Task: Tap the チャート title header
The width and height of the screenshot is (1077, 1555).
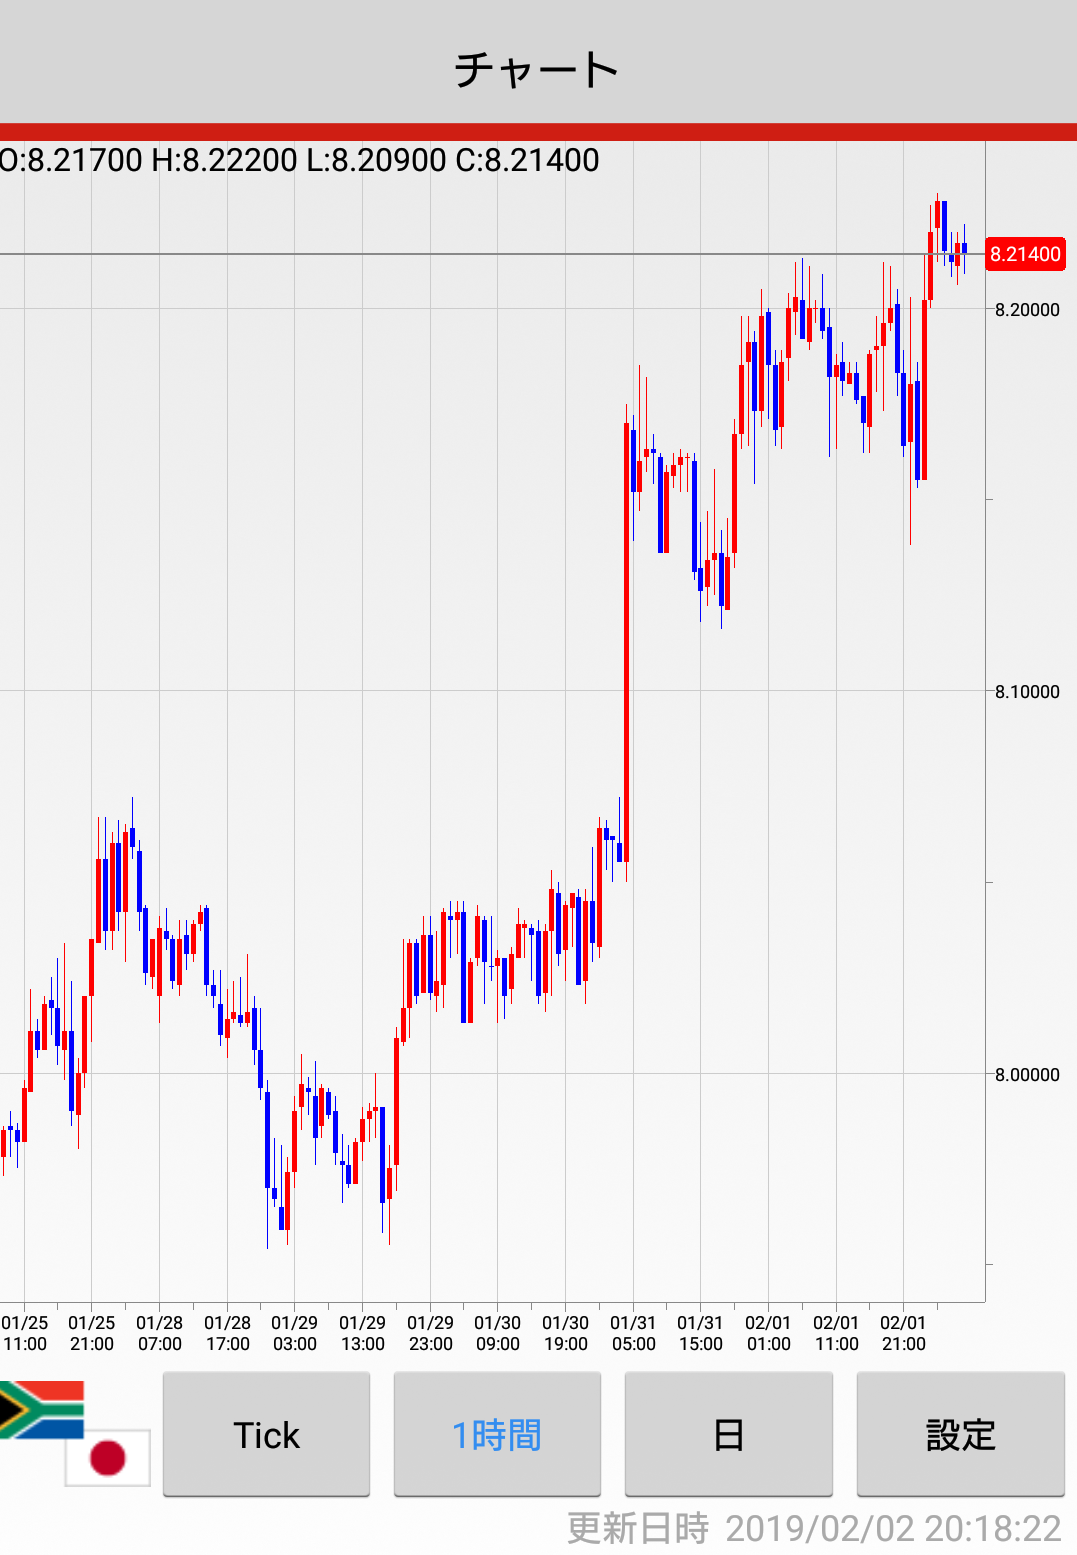Action: tap(538, 70)
